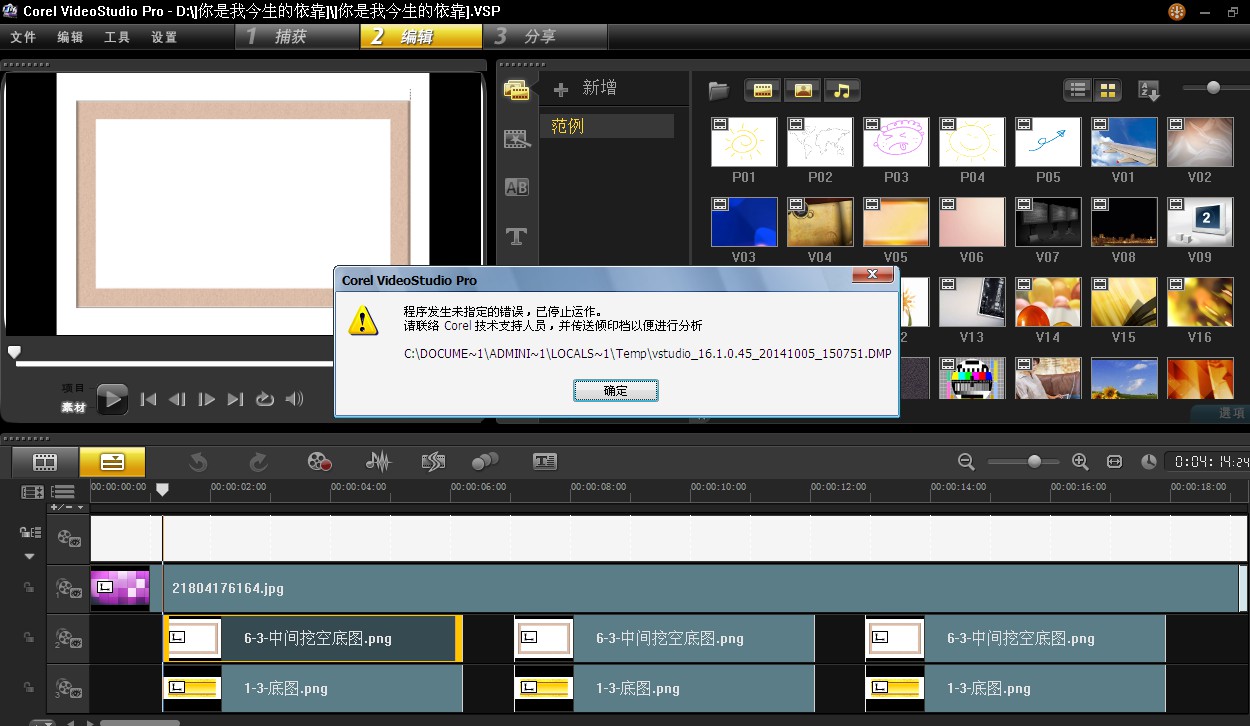Switch preview to Project mode
1250x726 pixels.
click(74, 388)
